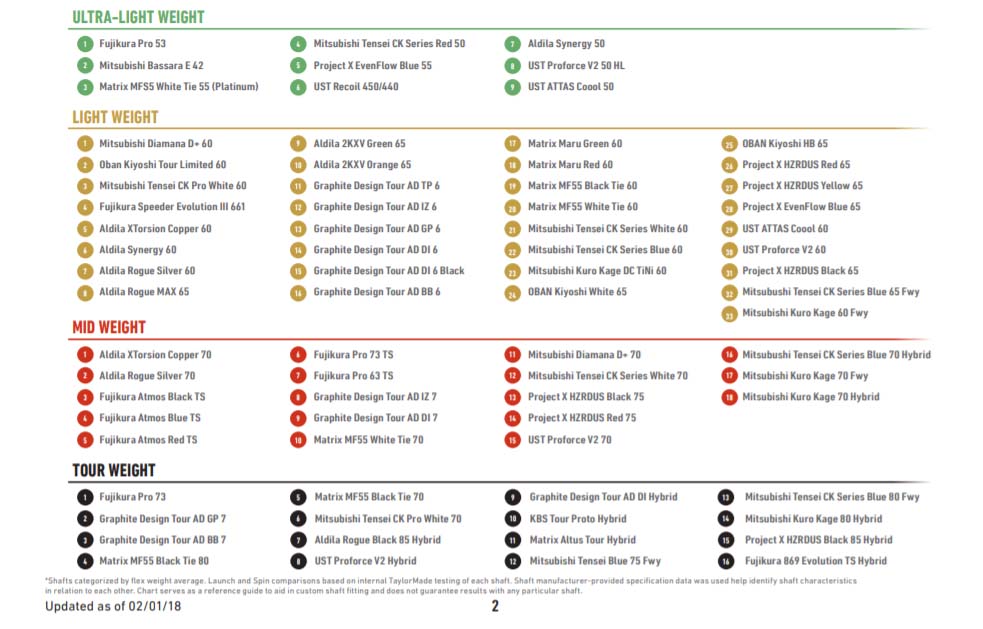Select the text "Mitsubishi Tensei Blue 75 Fwy"

click(595, 561)
